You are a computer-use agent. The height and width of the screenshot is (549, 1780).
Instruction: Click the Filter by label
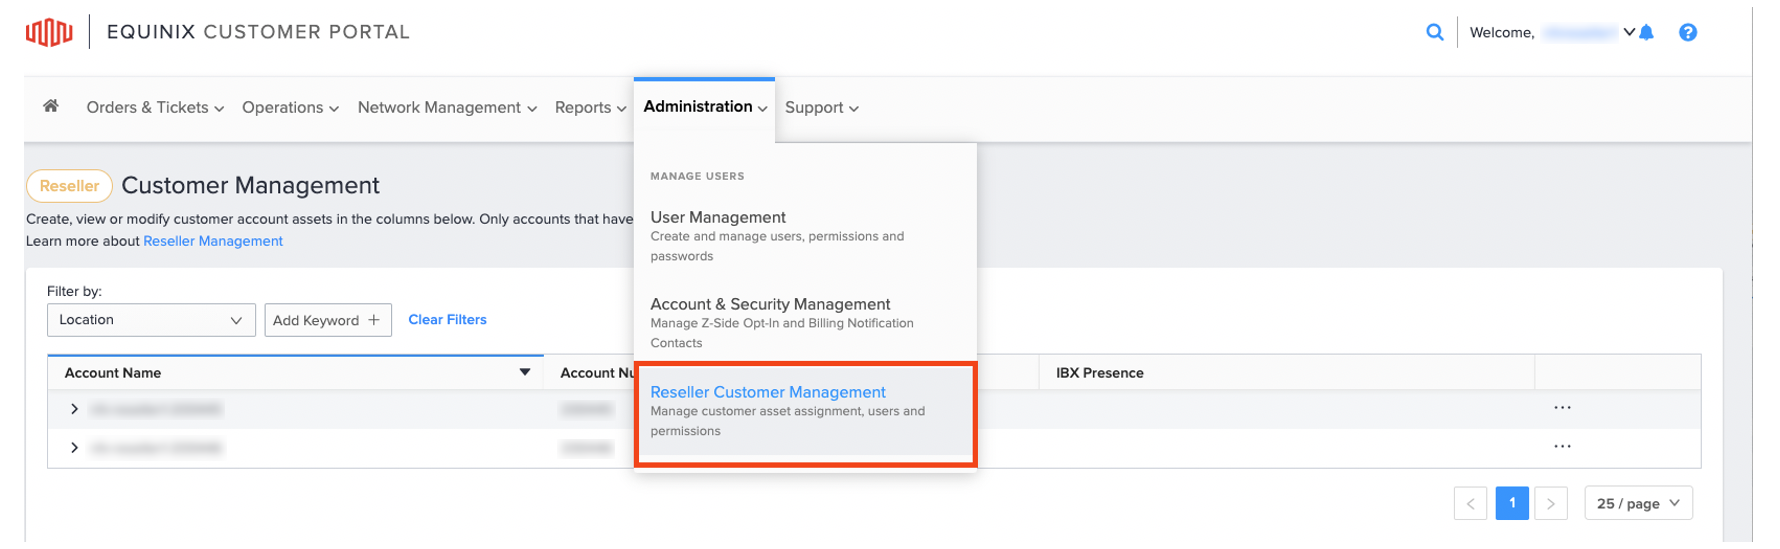(x=75, y=291)
